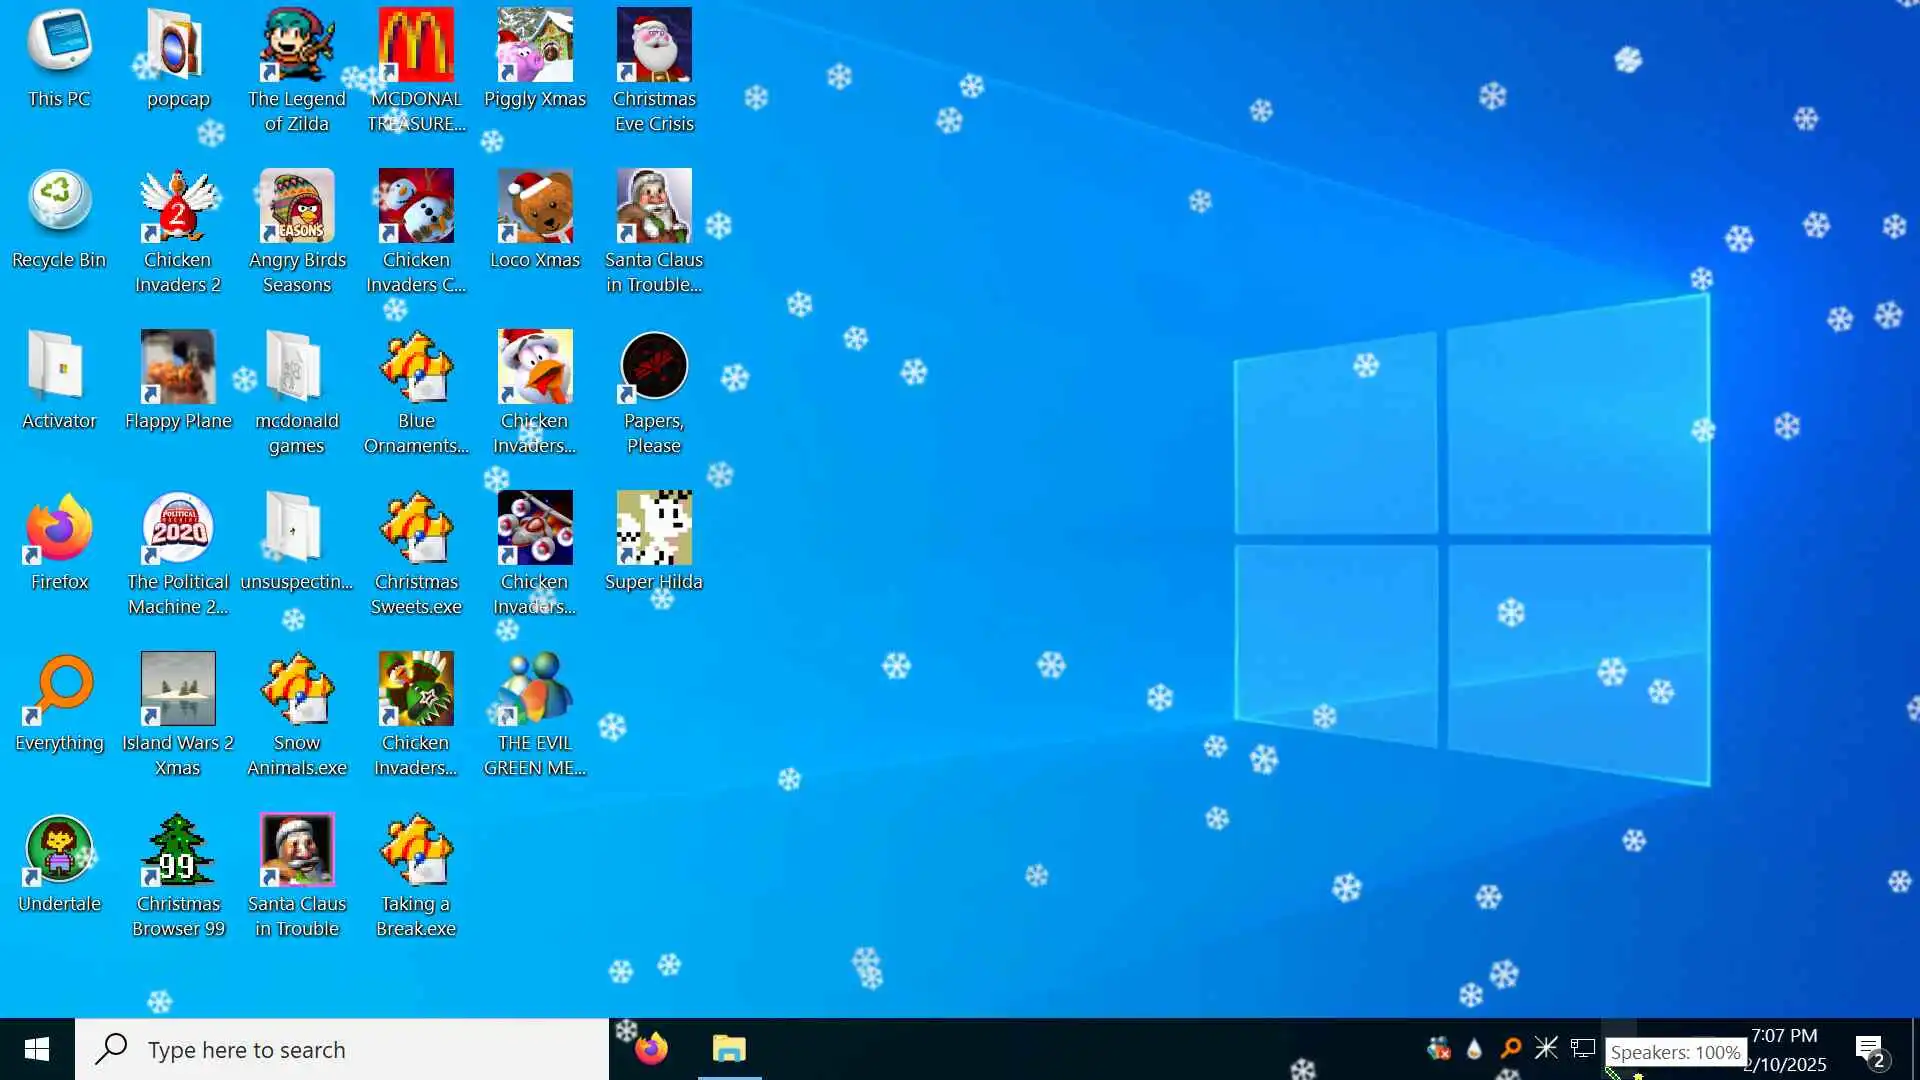Open the notification action center
The height and width of the screenshot is (1080, 1920).
tap(1870, 1050)
